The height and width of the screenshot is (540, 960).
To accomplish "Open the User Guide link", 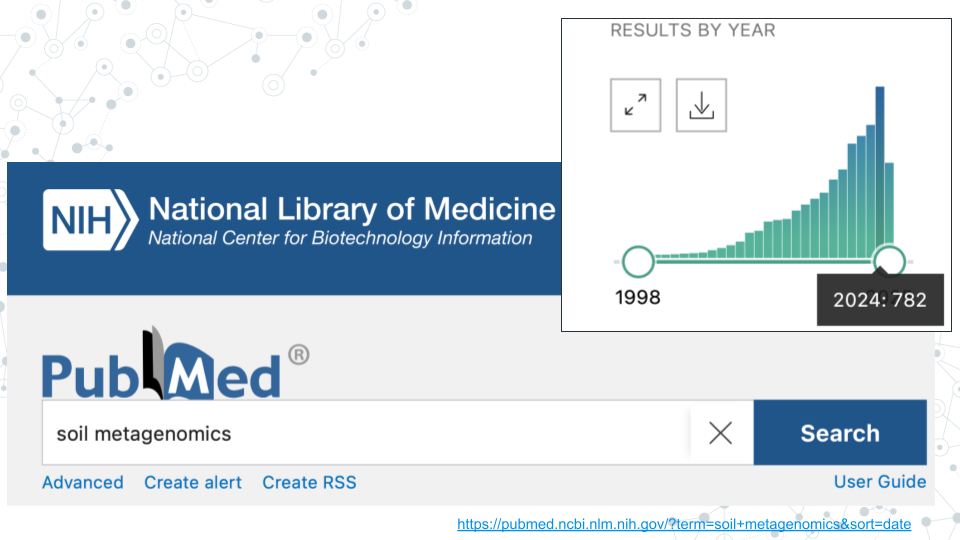I will click(x=880, y=482).
